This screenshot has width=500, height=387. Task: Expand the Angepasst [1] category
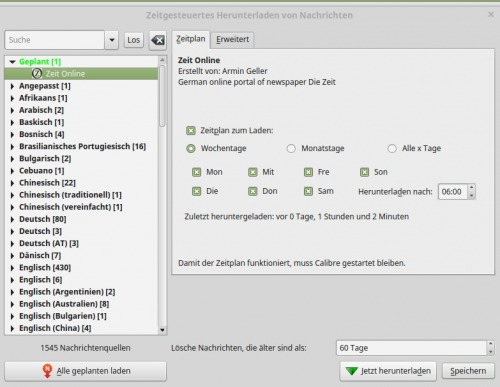pos(12,86)
